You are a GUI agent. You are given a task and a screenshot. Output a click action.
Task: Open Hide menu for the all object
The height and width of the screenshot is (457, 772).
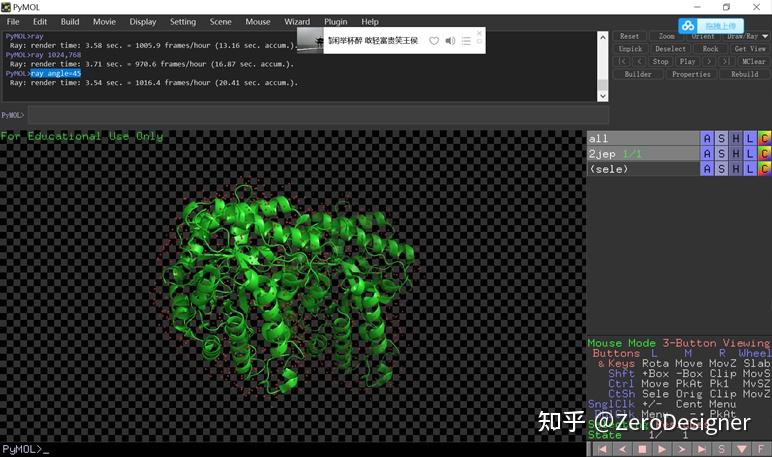[x=736, y=138]
